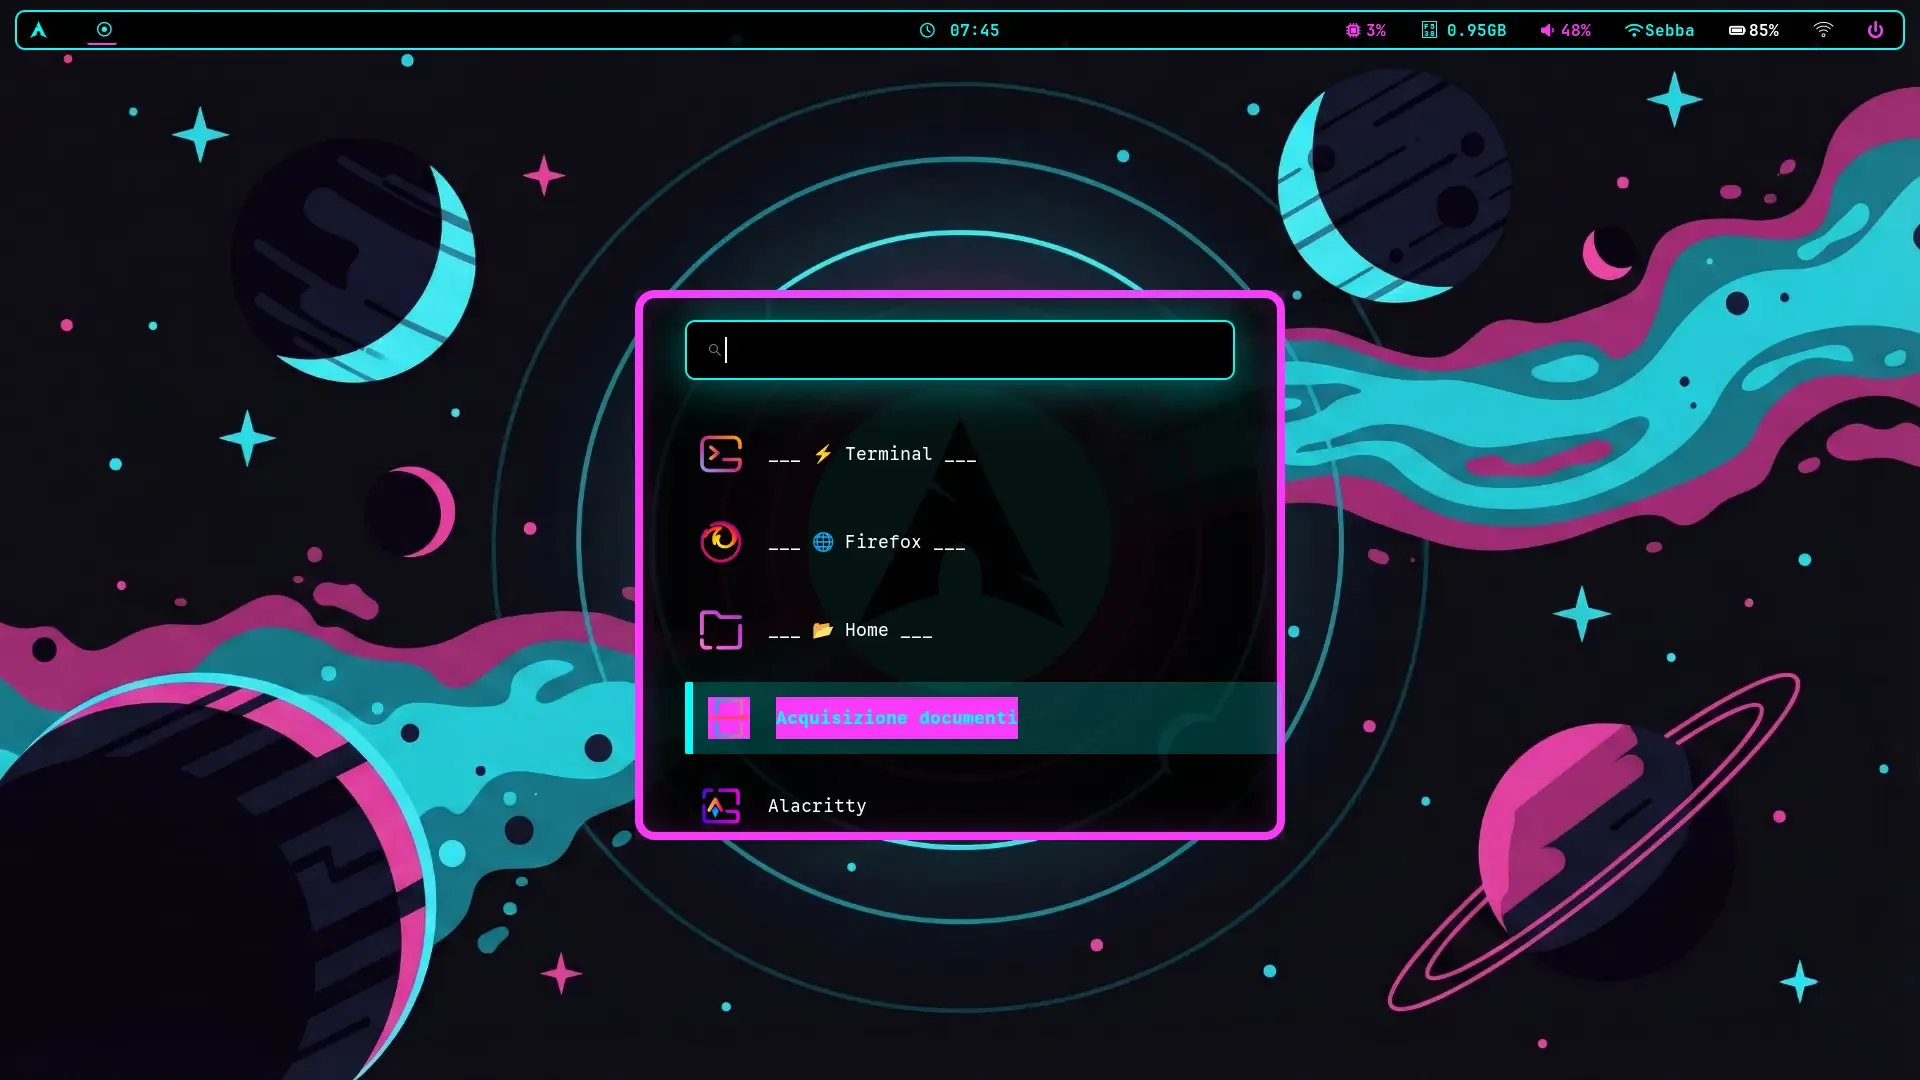Image resolution: width=1920 pixels, height=1080 pixels.
Task: Select the active workspace indicator
Action: click(x=103, y=30)
